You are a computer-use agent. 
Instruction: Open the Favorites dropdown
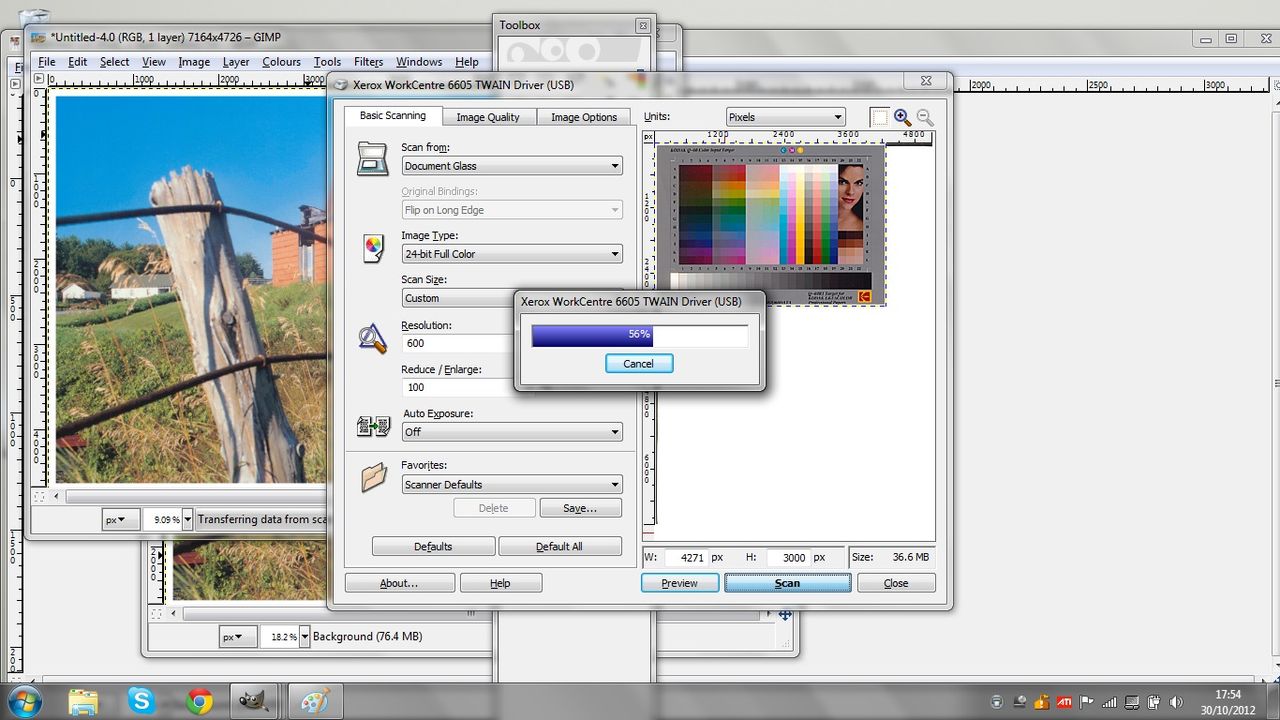point(512,484)
